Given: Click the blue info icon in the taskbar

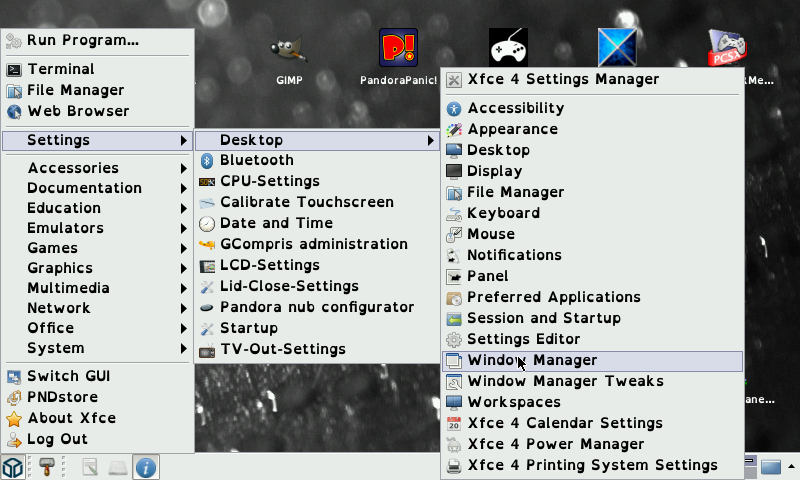Looking at the screenshot, I should [x=146, y=466].
